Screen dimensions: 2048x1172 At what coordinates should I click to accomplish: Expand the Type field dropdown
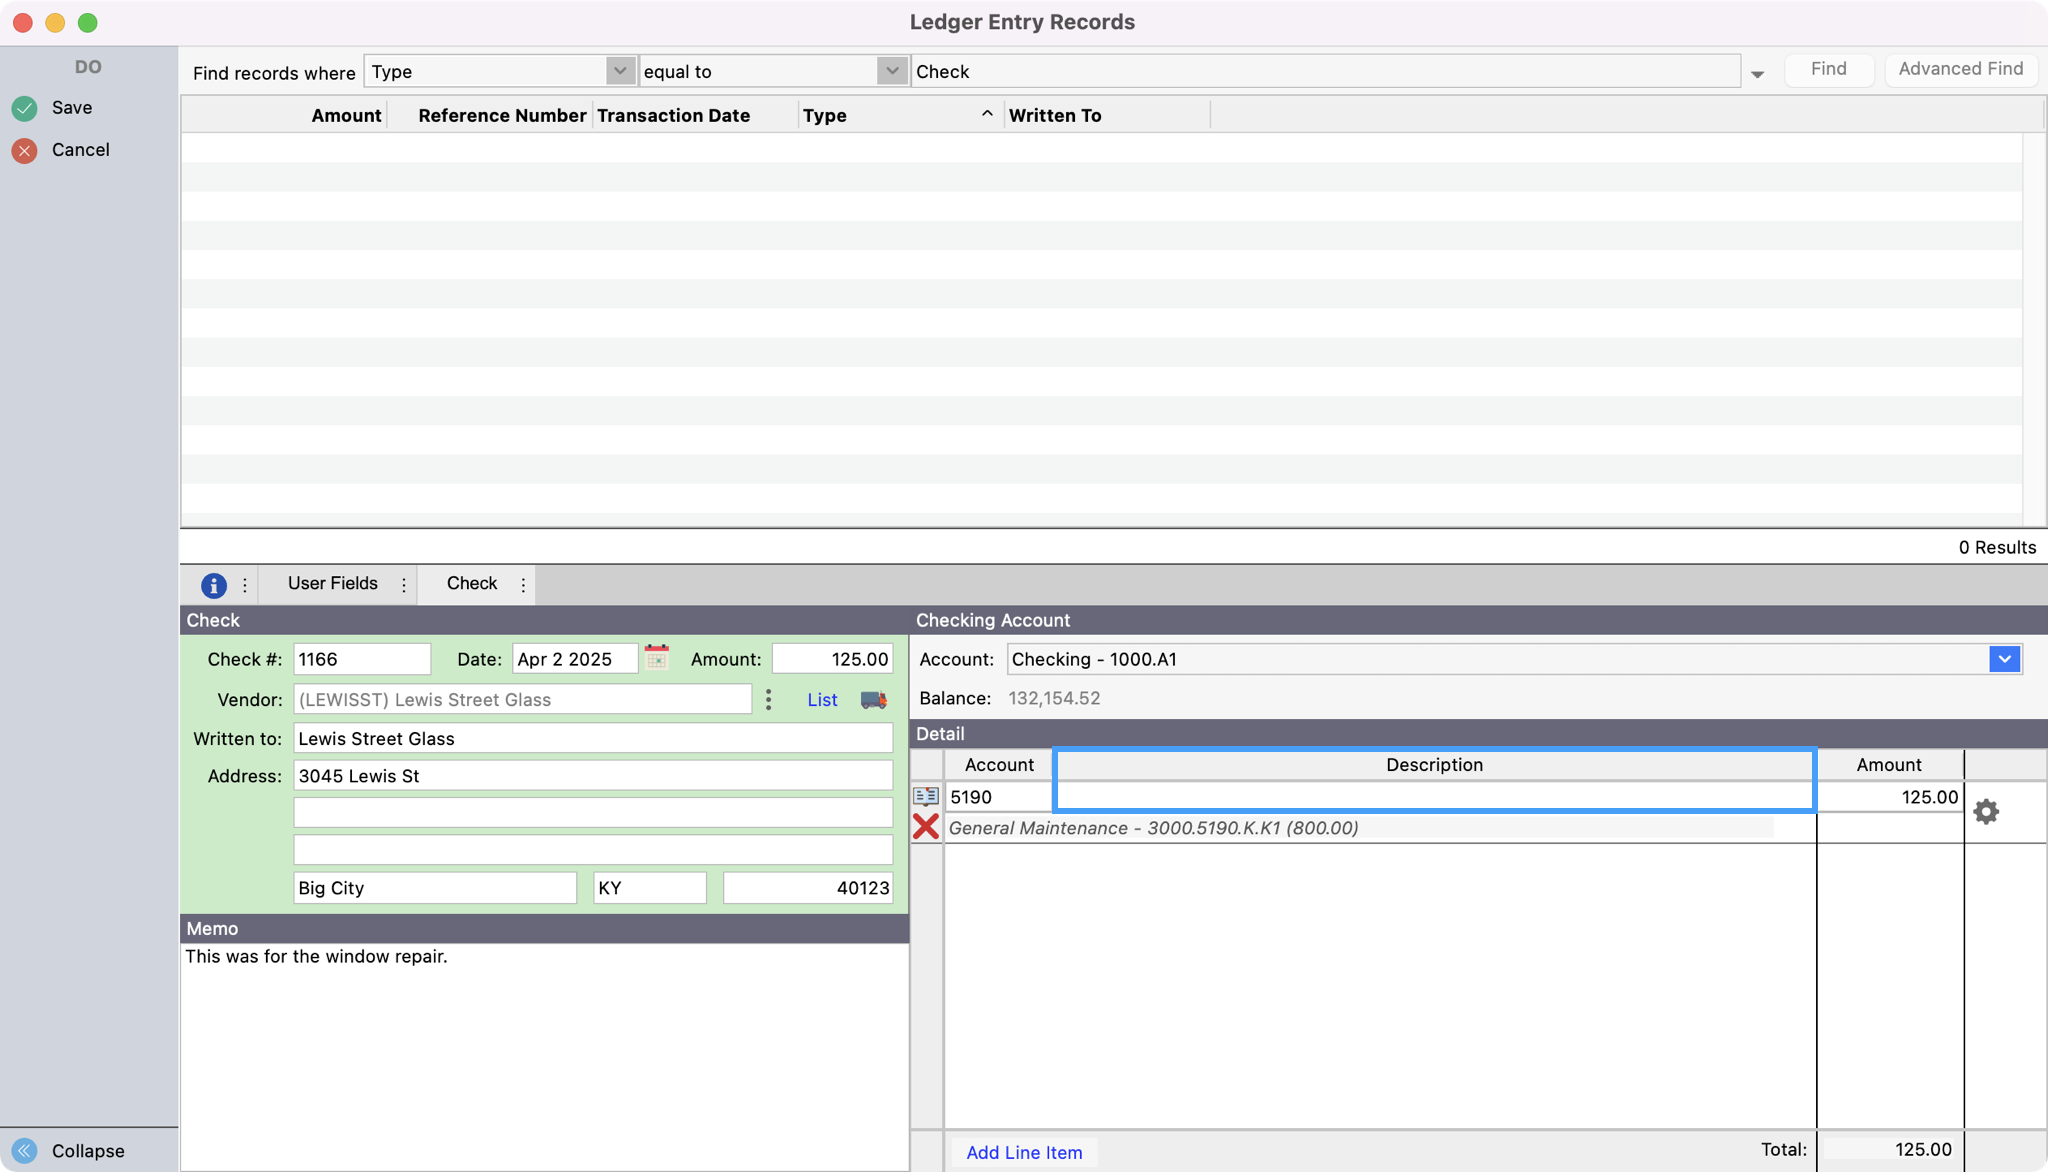click(x=620, y=71)
